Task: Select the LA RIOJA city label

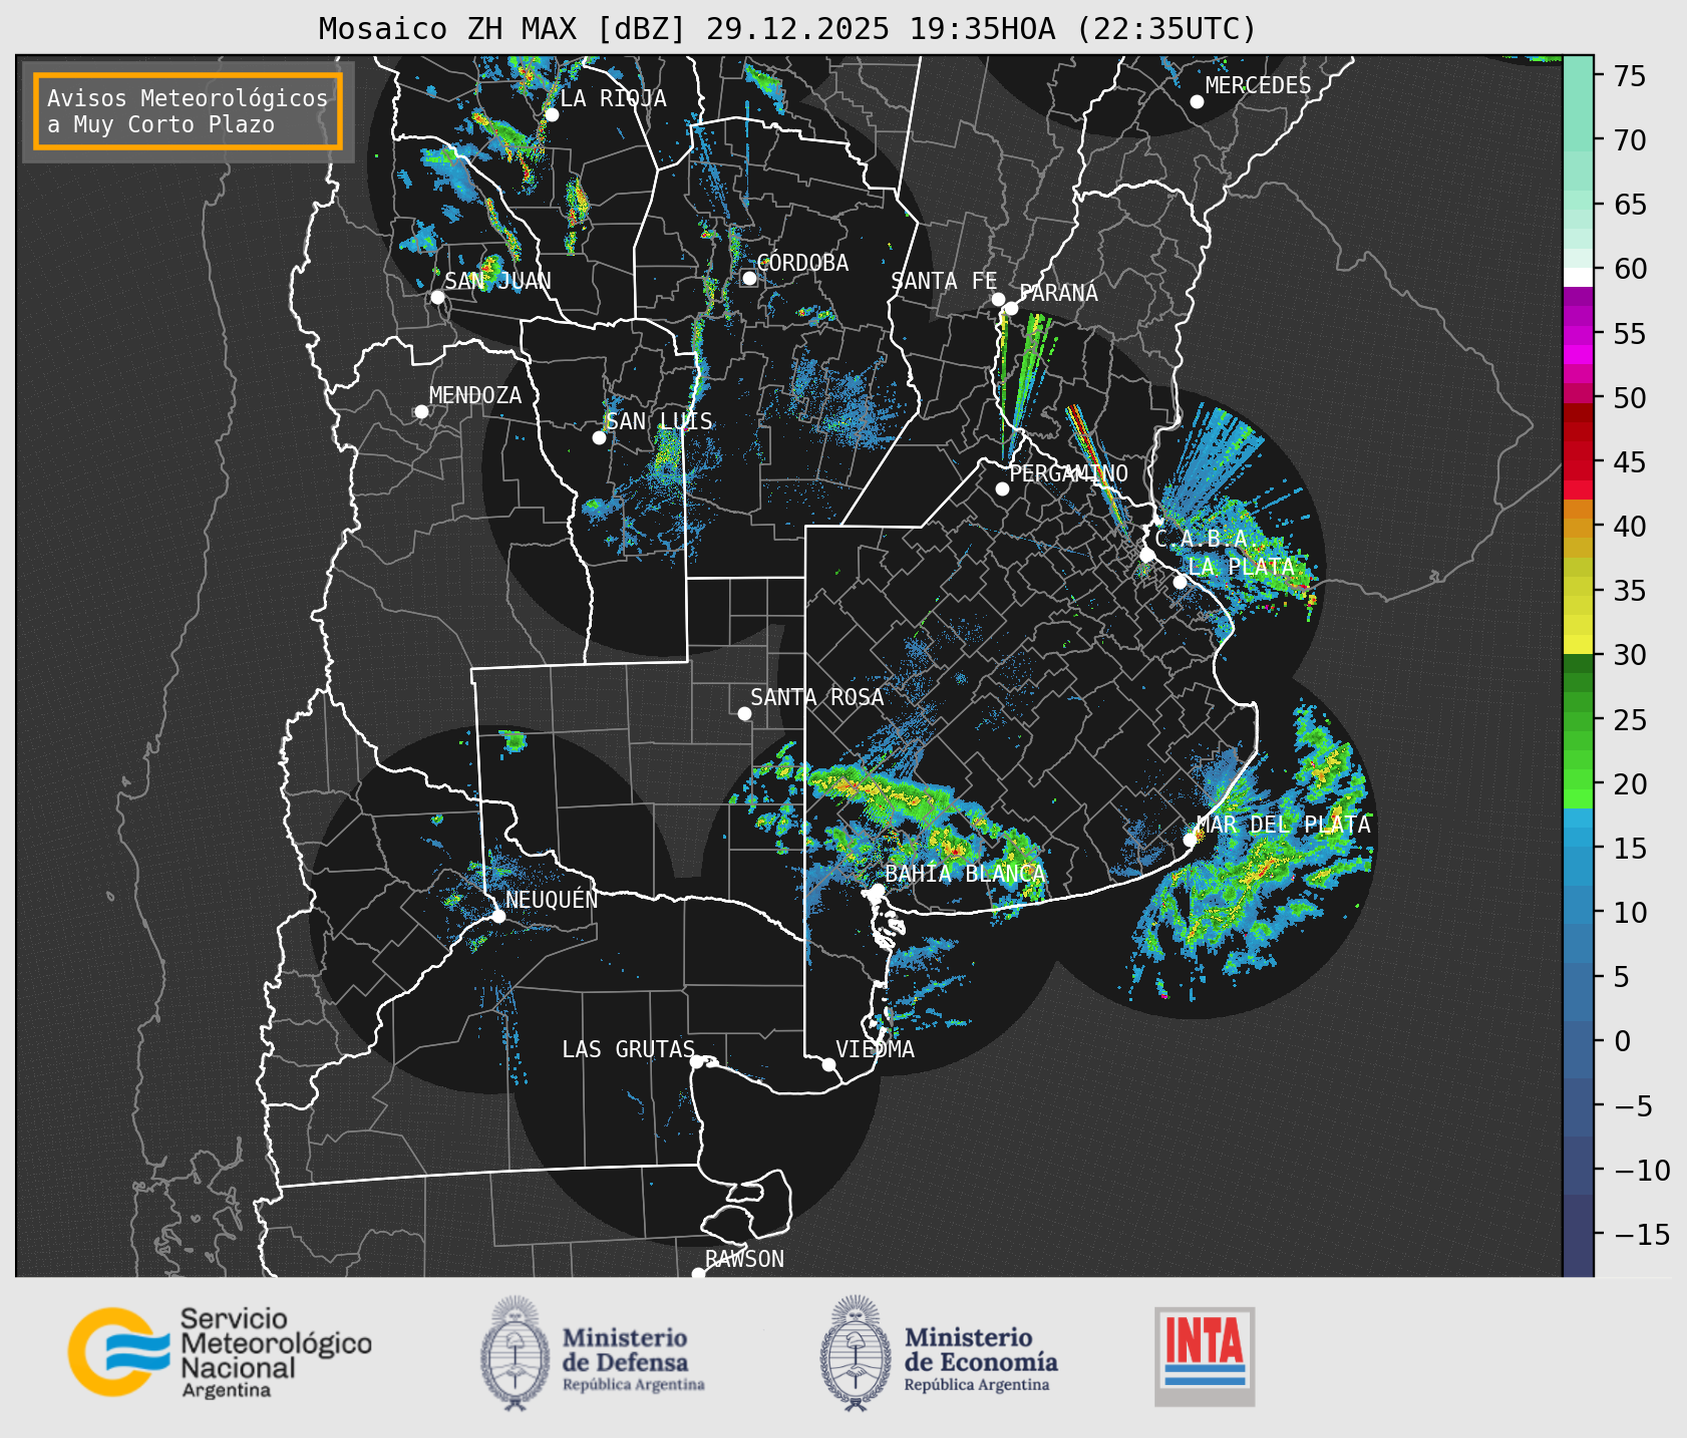Action: point(613,98)
